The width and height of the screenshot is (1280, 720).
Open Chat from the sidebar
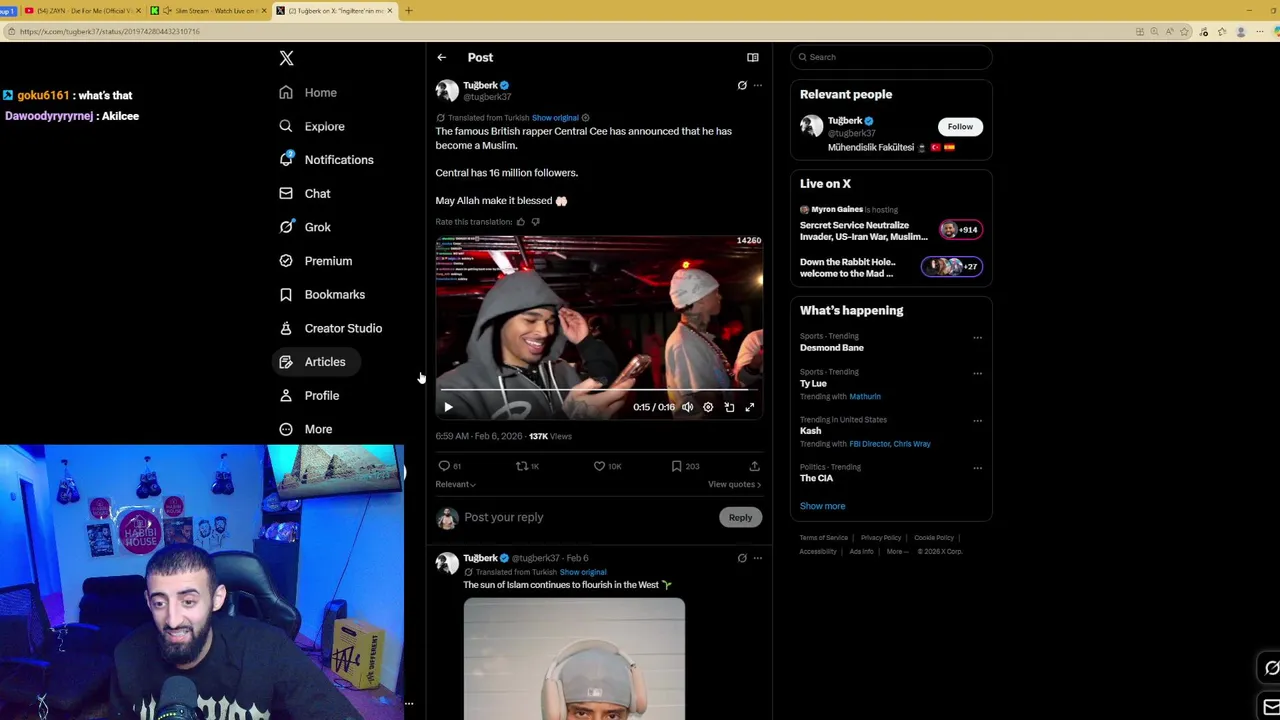point(305,193)
